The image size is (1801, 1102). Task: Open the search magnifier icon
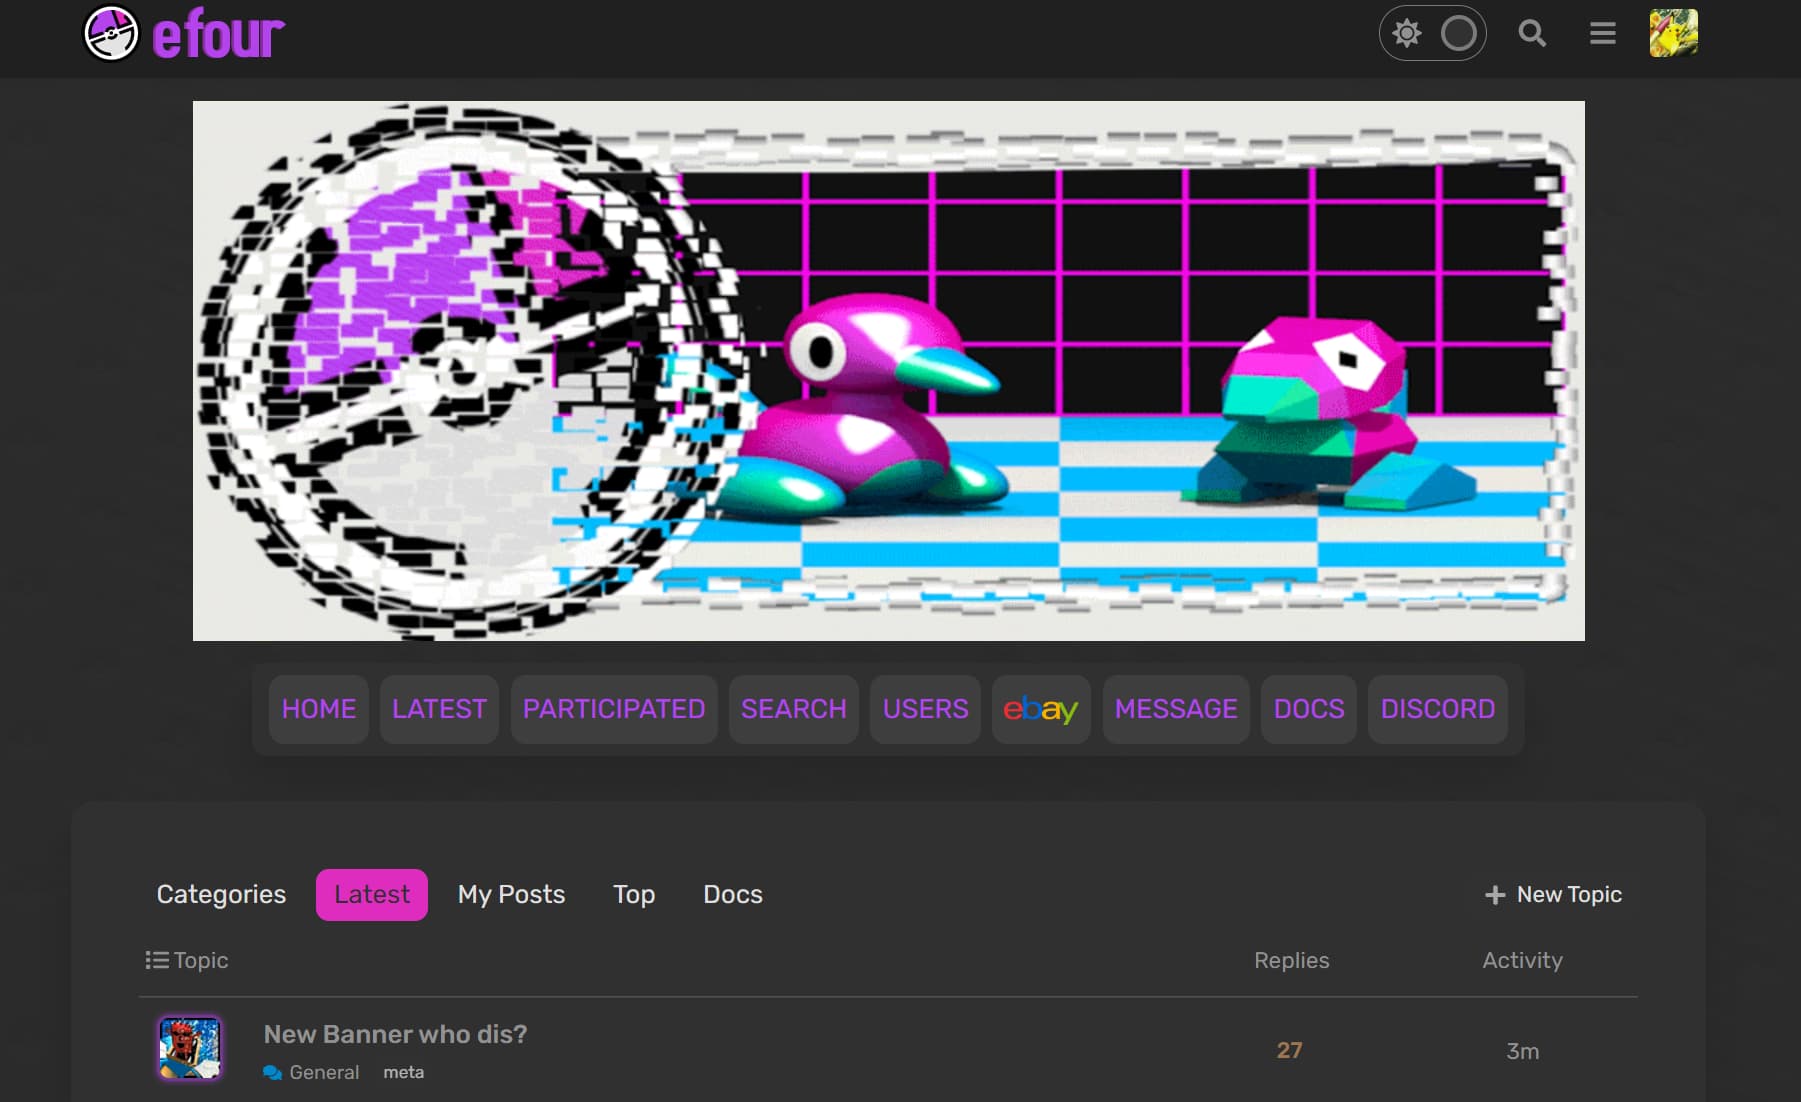1532,33
